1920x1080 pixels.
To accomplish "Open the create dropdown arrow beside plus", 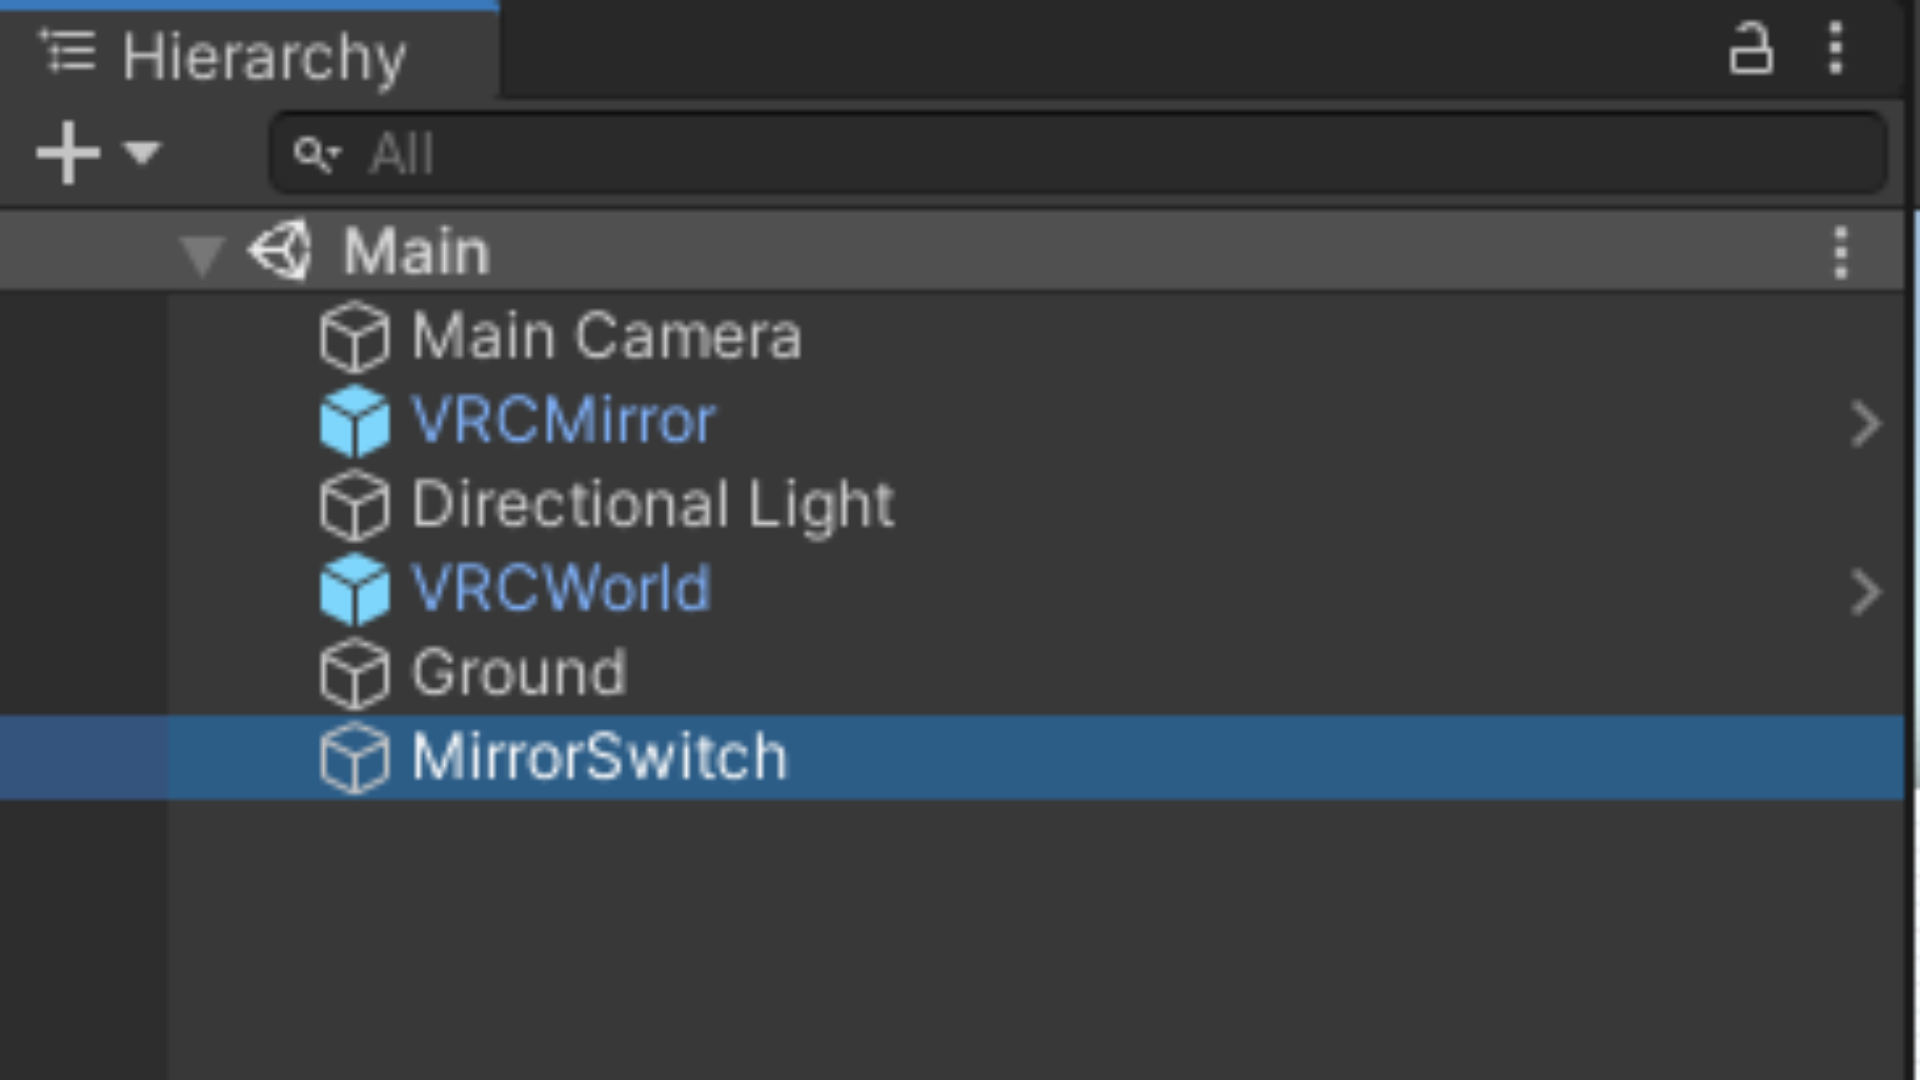I will [x=142, y=153].
